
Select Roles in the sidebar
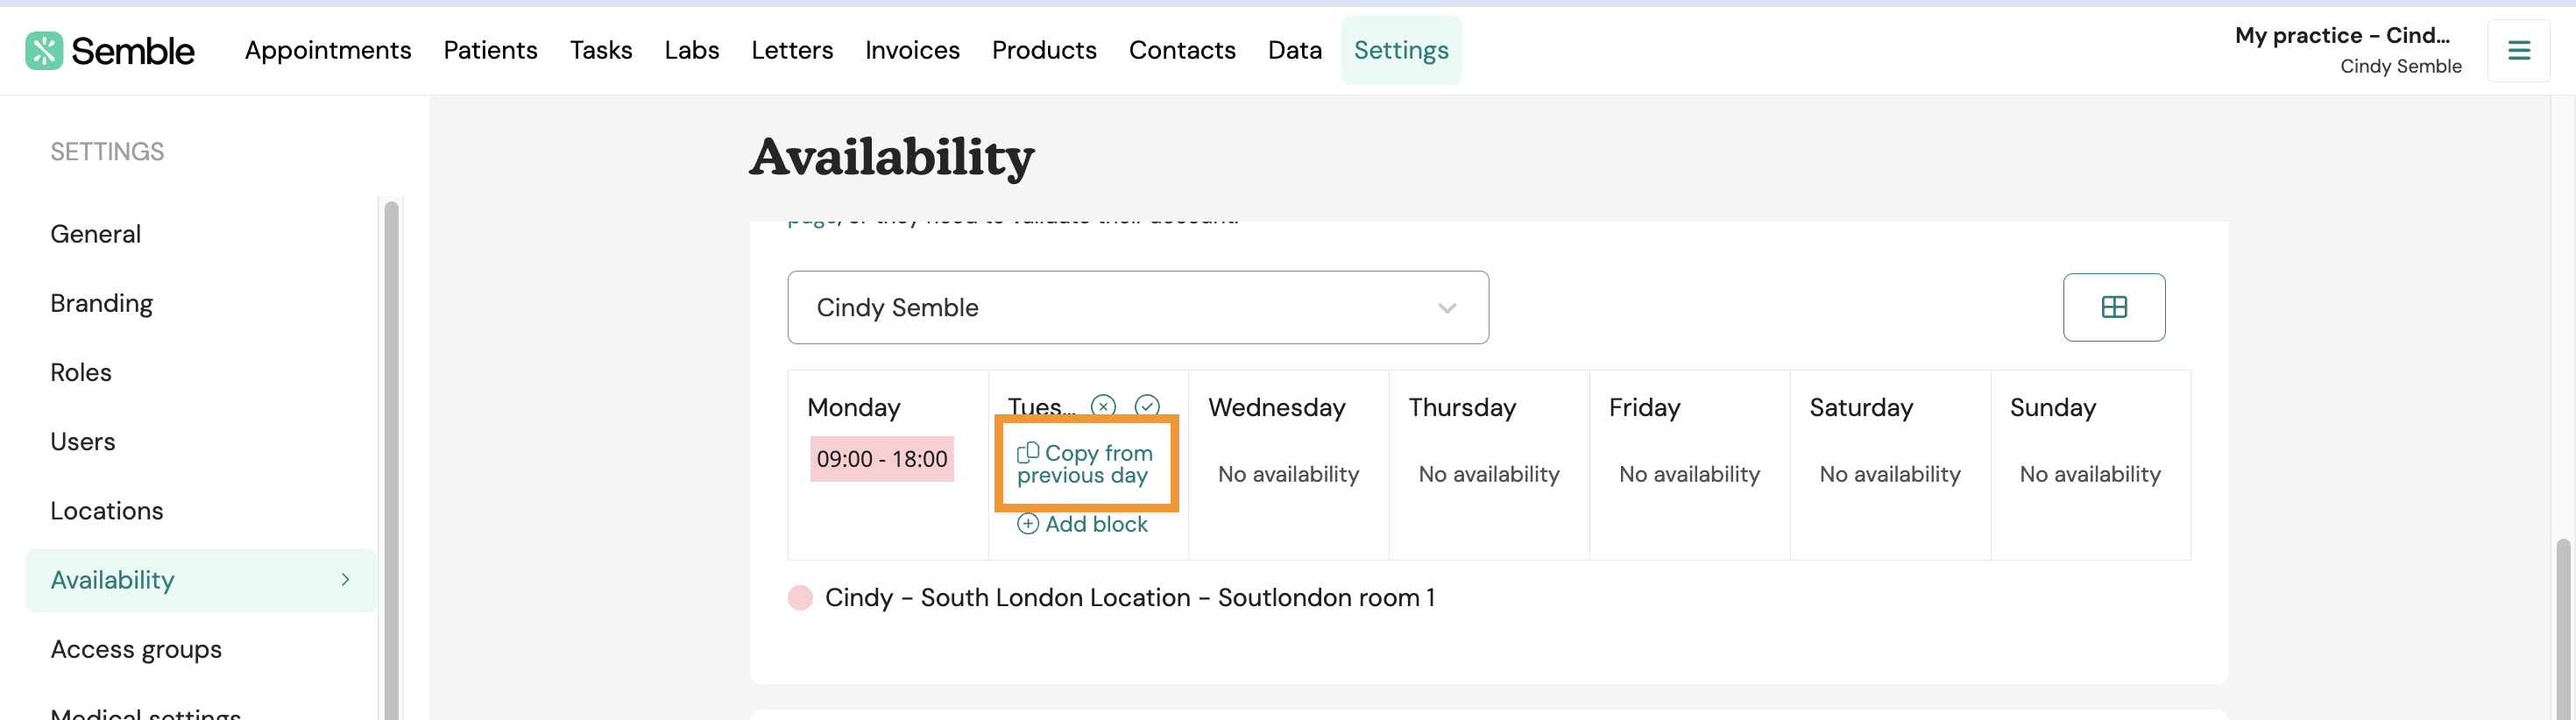tap(81, 372)
